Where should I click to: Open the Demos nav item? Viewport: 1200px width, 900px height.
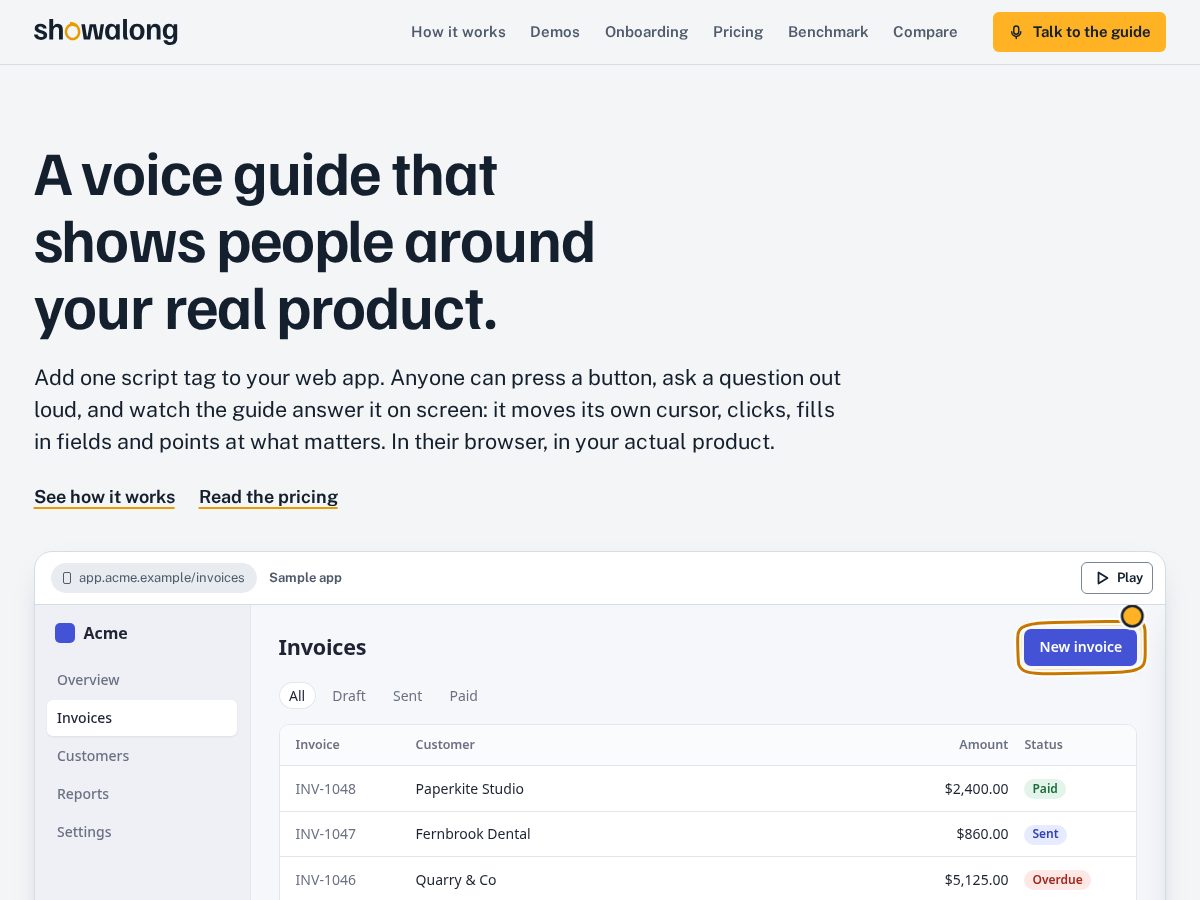pos(555,32)
